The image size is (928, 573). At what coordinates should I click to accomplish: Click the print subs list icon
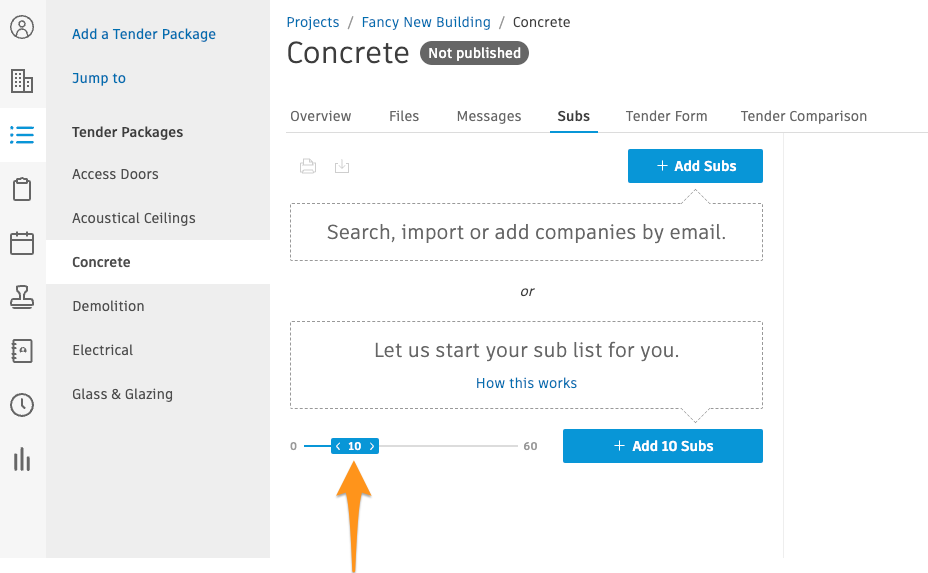click(308, 166)
